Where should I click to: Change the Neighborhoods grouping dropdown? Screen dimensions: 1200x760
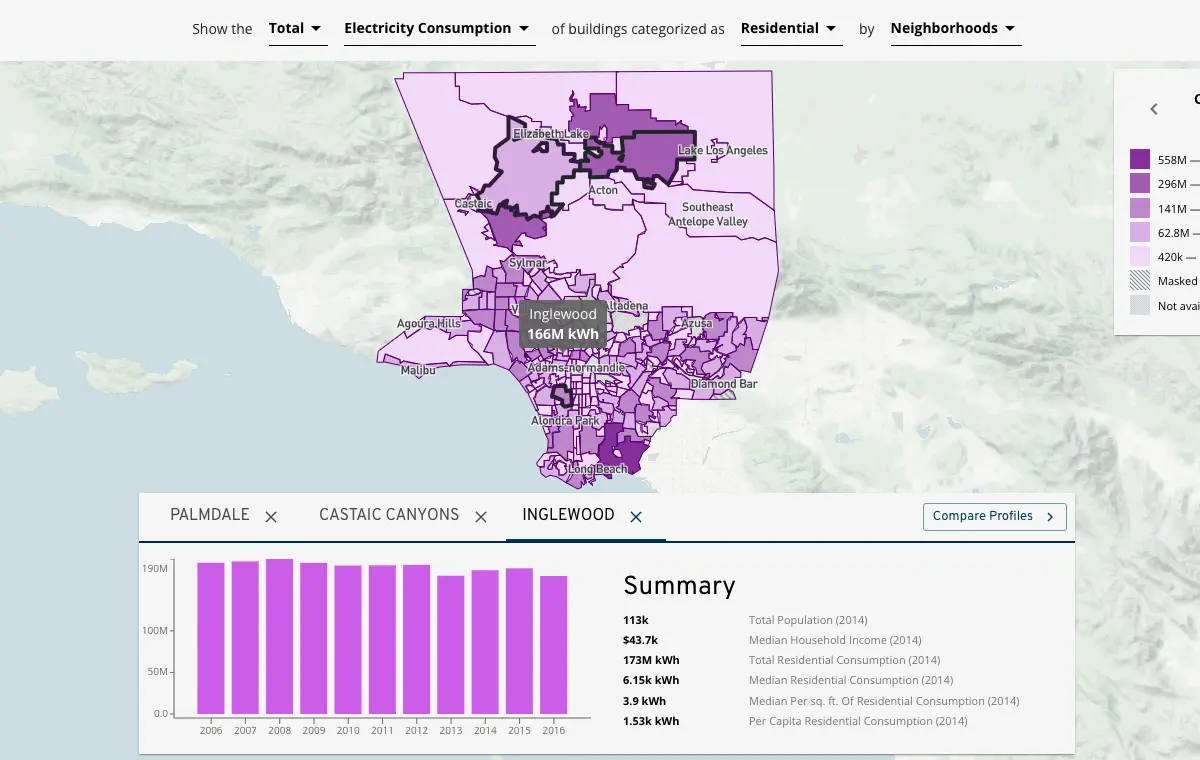pos(954,29)
